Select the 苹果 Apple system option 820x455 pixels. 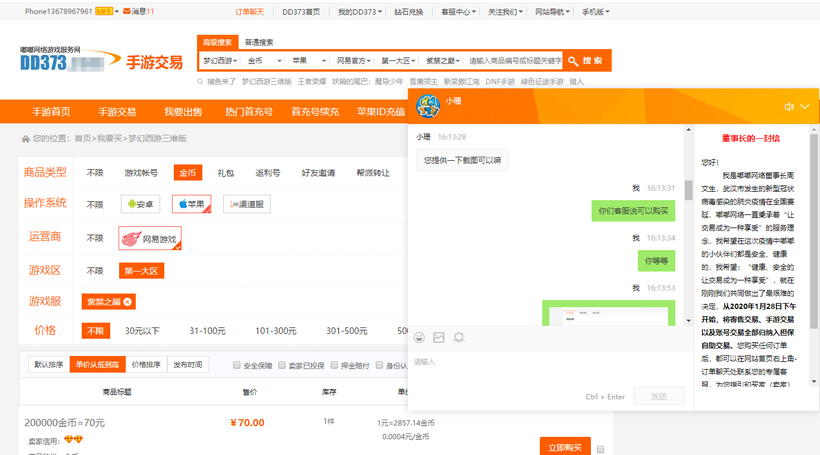click(x=191, y=204)
